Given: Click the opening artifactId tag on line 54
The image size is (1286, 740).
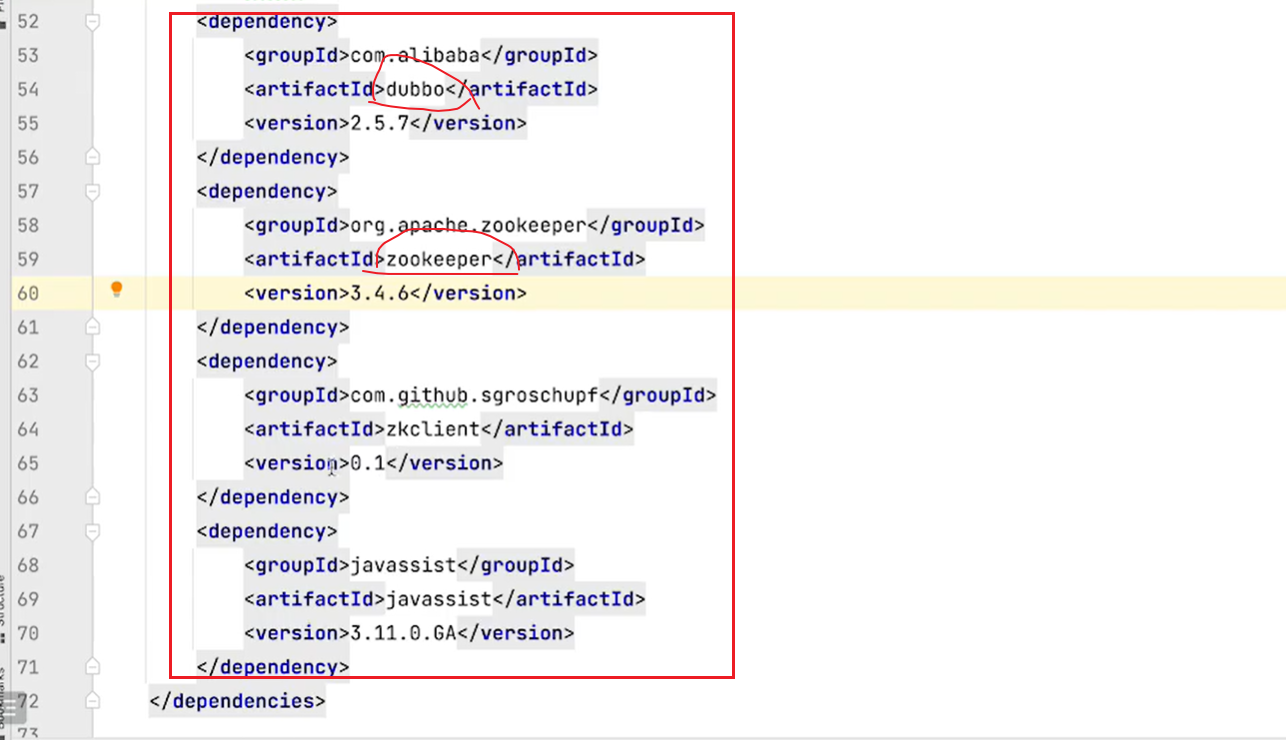Looking at the screenshot, I should pos(315,89).
